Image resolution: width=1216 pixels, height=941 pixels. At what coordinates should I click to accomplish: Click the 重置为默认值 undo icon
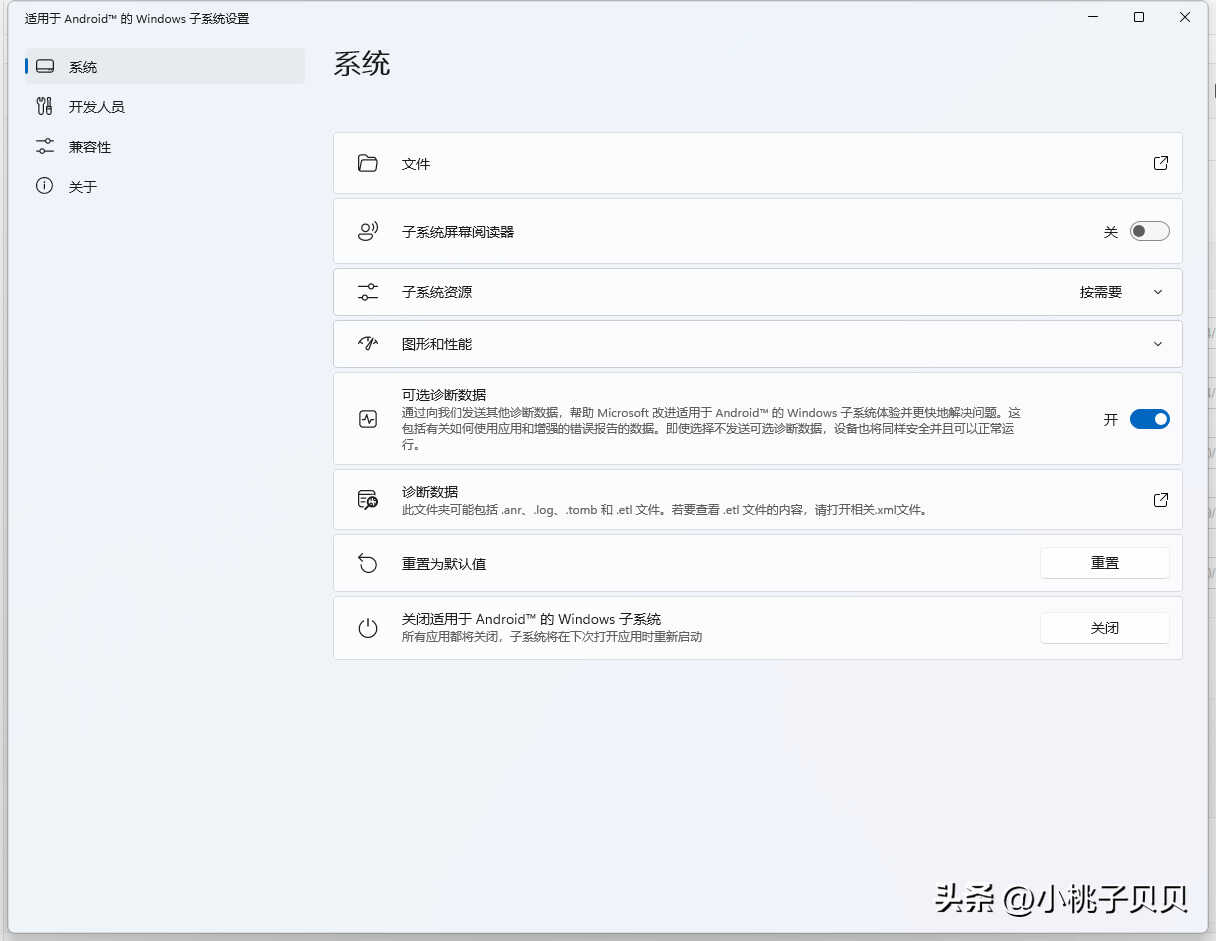[x=368, y=564]
